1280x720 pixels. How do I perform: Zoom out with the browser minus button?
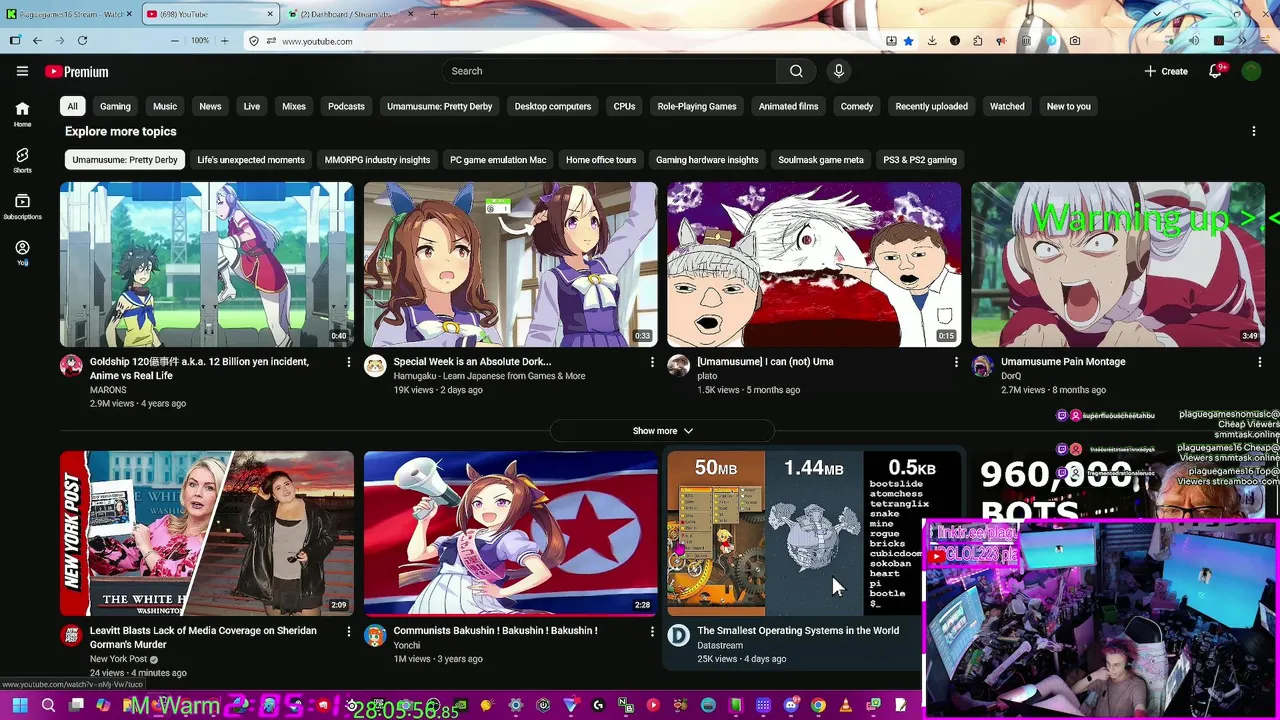pyautogui.click(x=175, y=41)
